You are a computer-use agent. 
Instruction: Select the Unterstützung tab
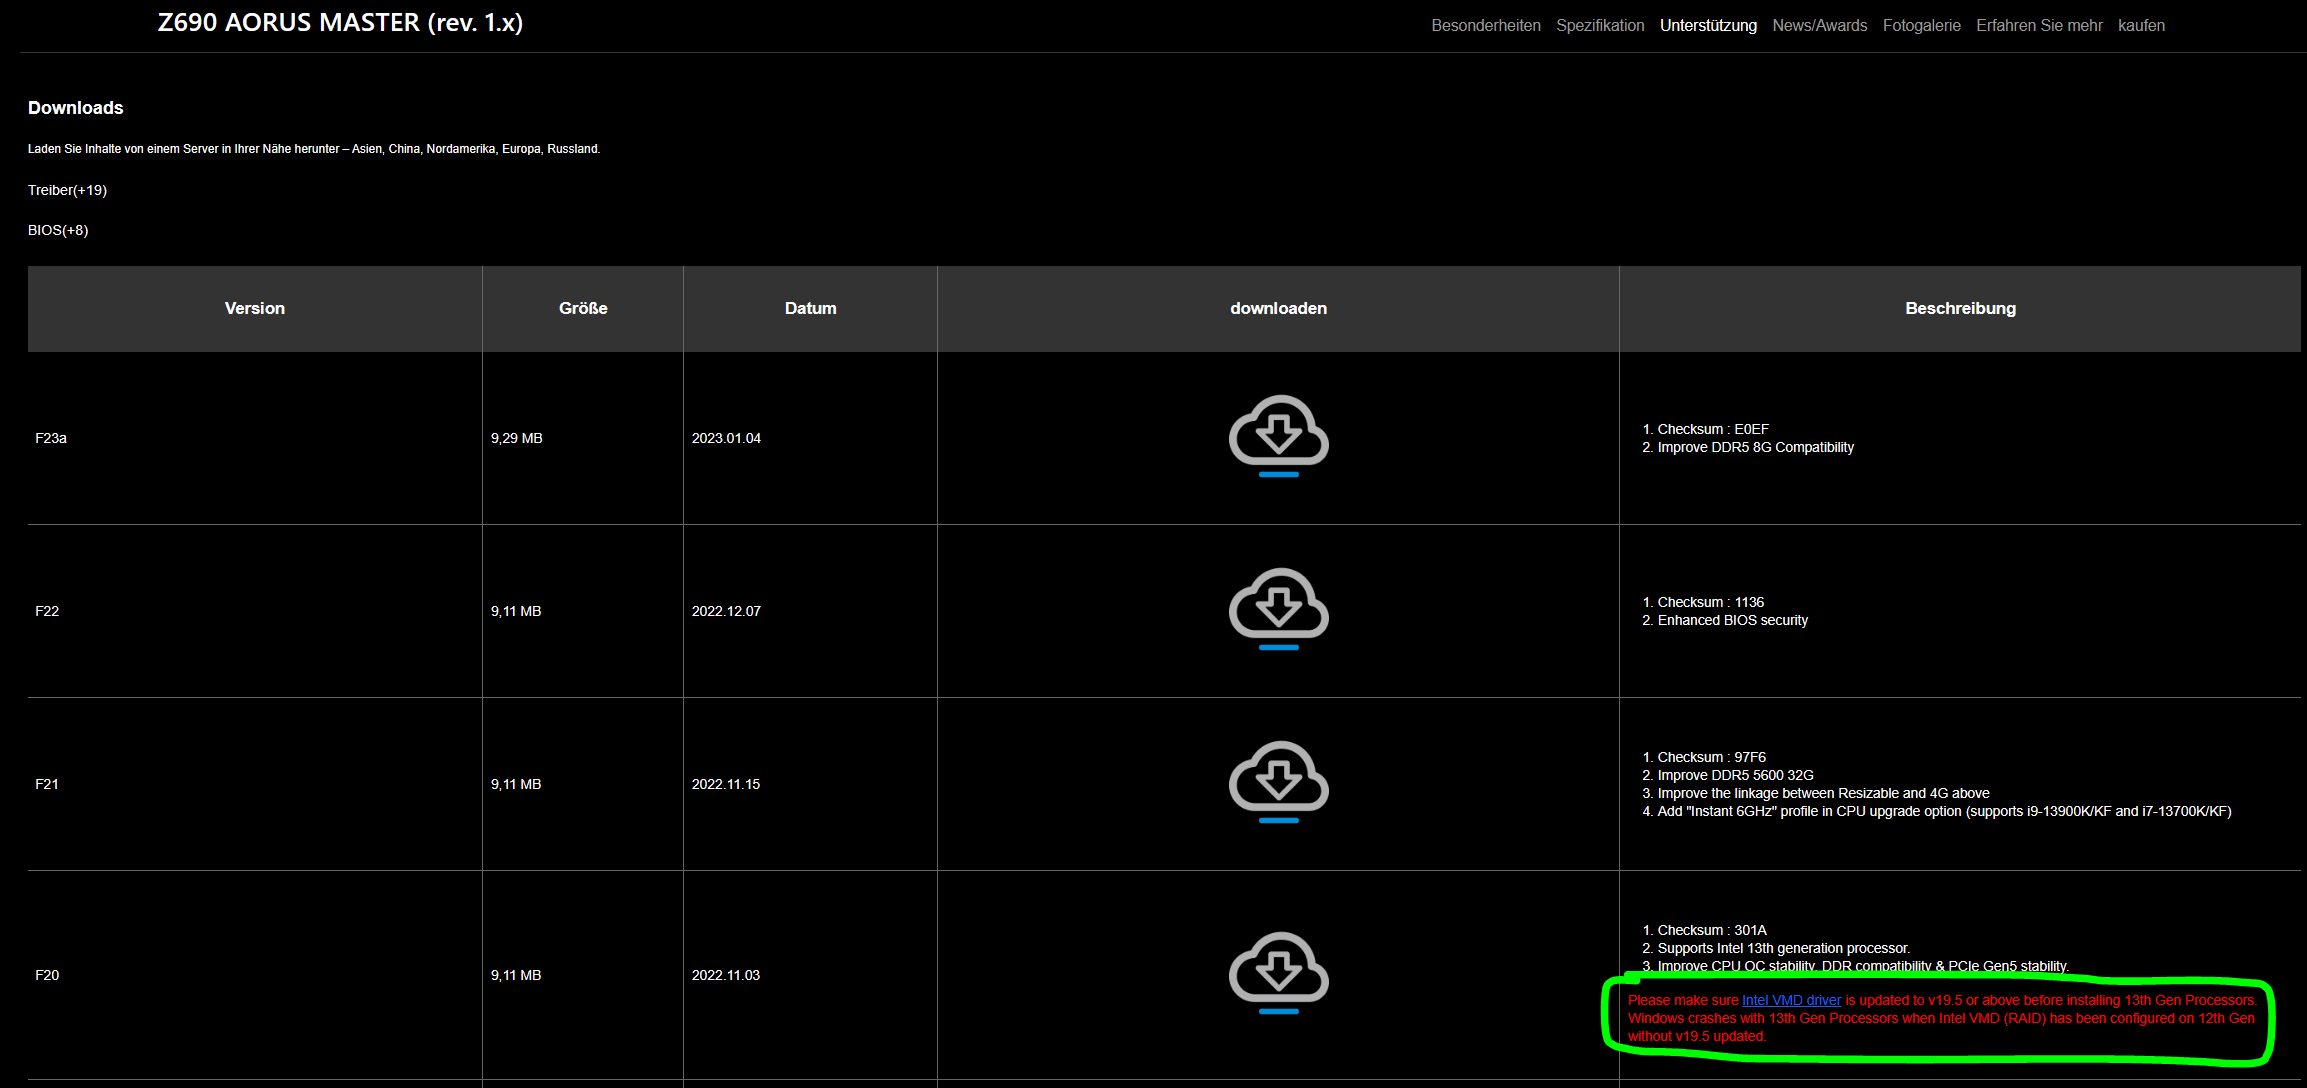pyautogui.click(x=1708, y=25)
